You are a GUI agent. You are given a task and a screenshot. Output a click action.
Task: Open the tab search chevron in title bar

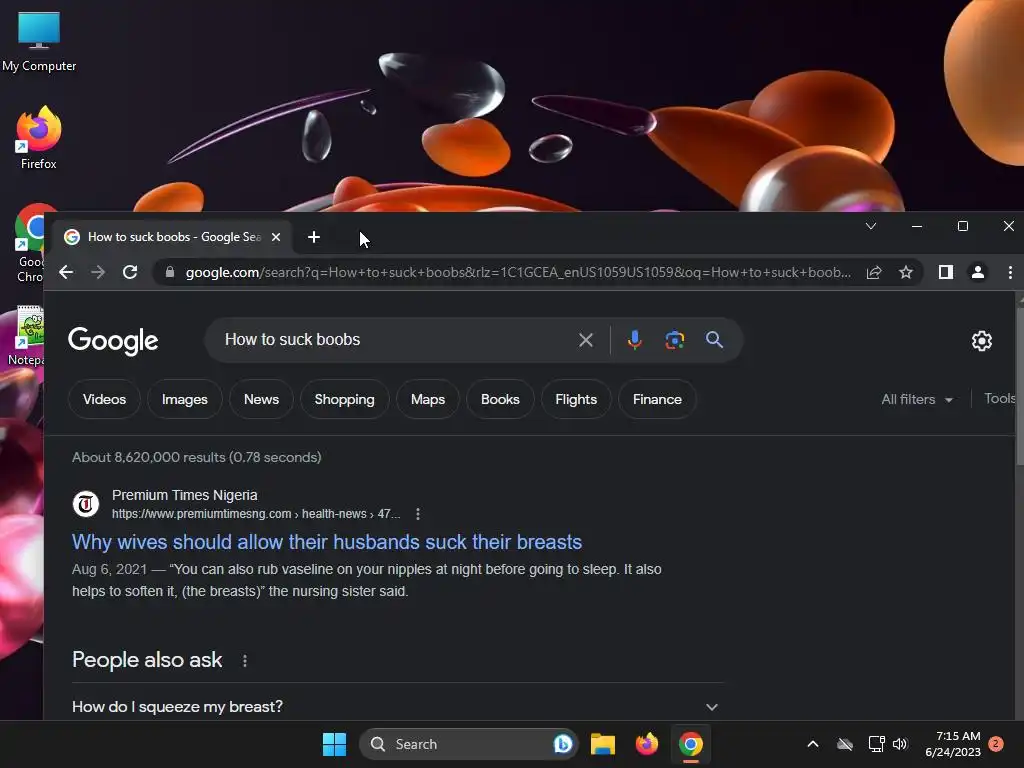click(x=871, y=226)
